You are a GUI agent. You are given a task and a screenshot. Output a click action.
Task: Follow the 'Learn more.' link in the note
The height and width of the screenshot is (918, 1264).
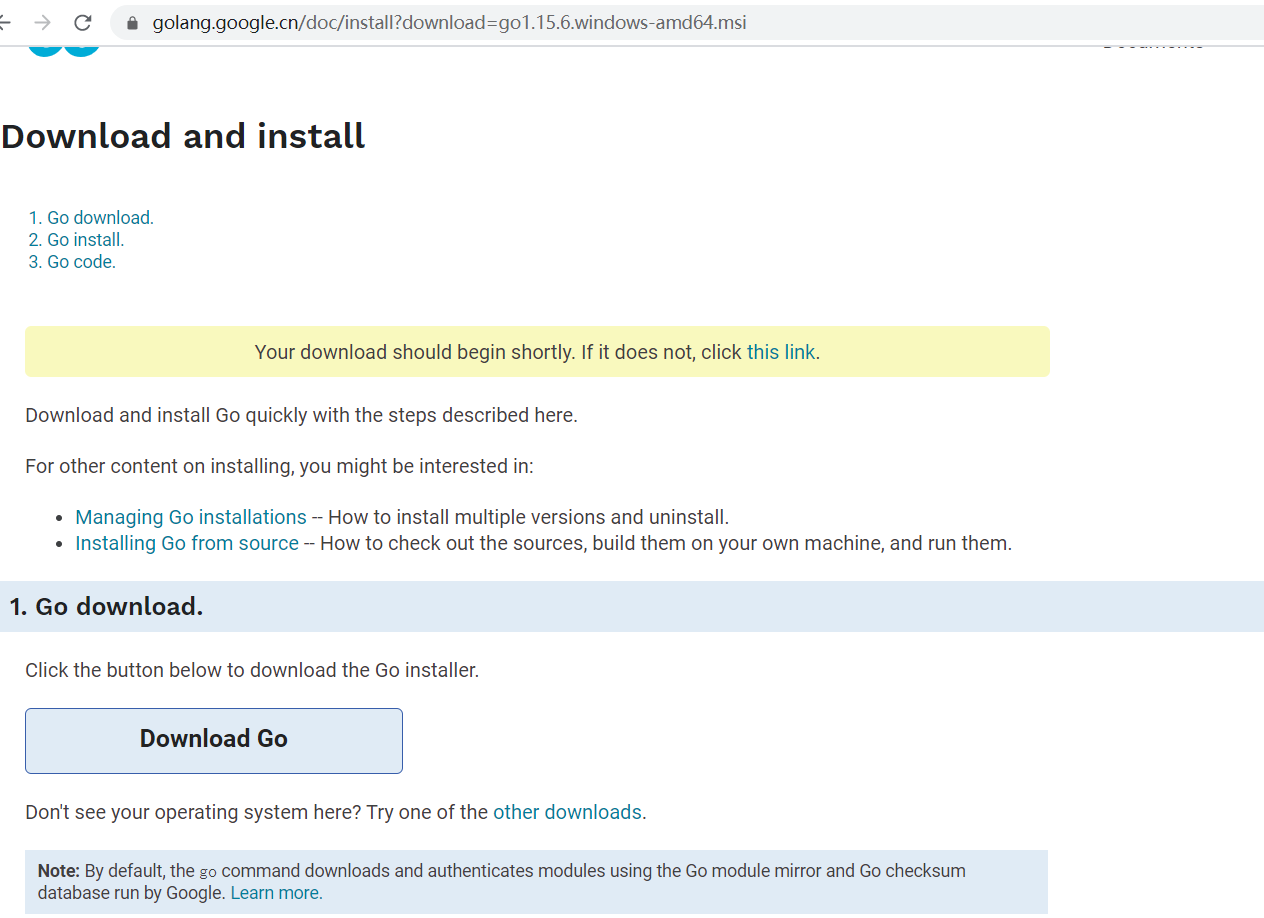(277, 893)
